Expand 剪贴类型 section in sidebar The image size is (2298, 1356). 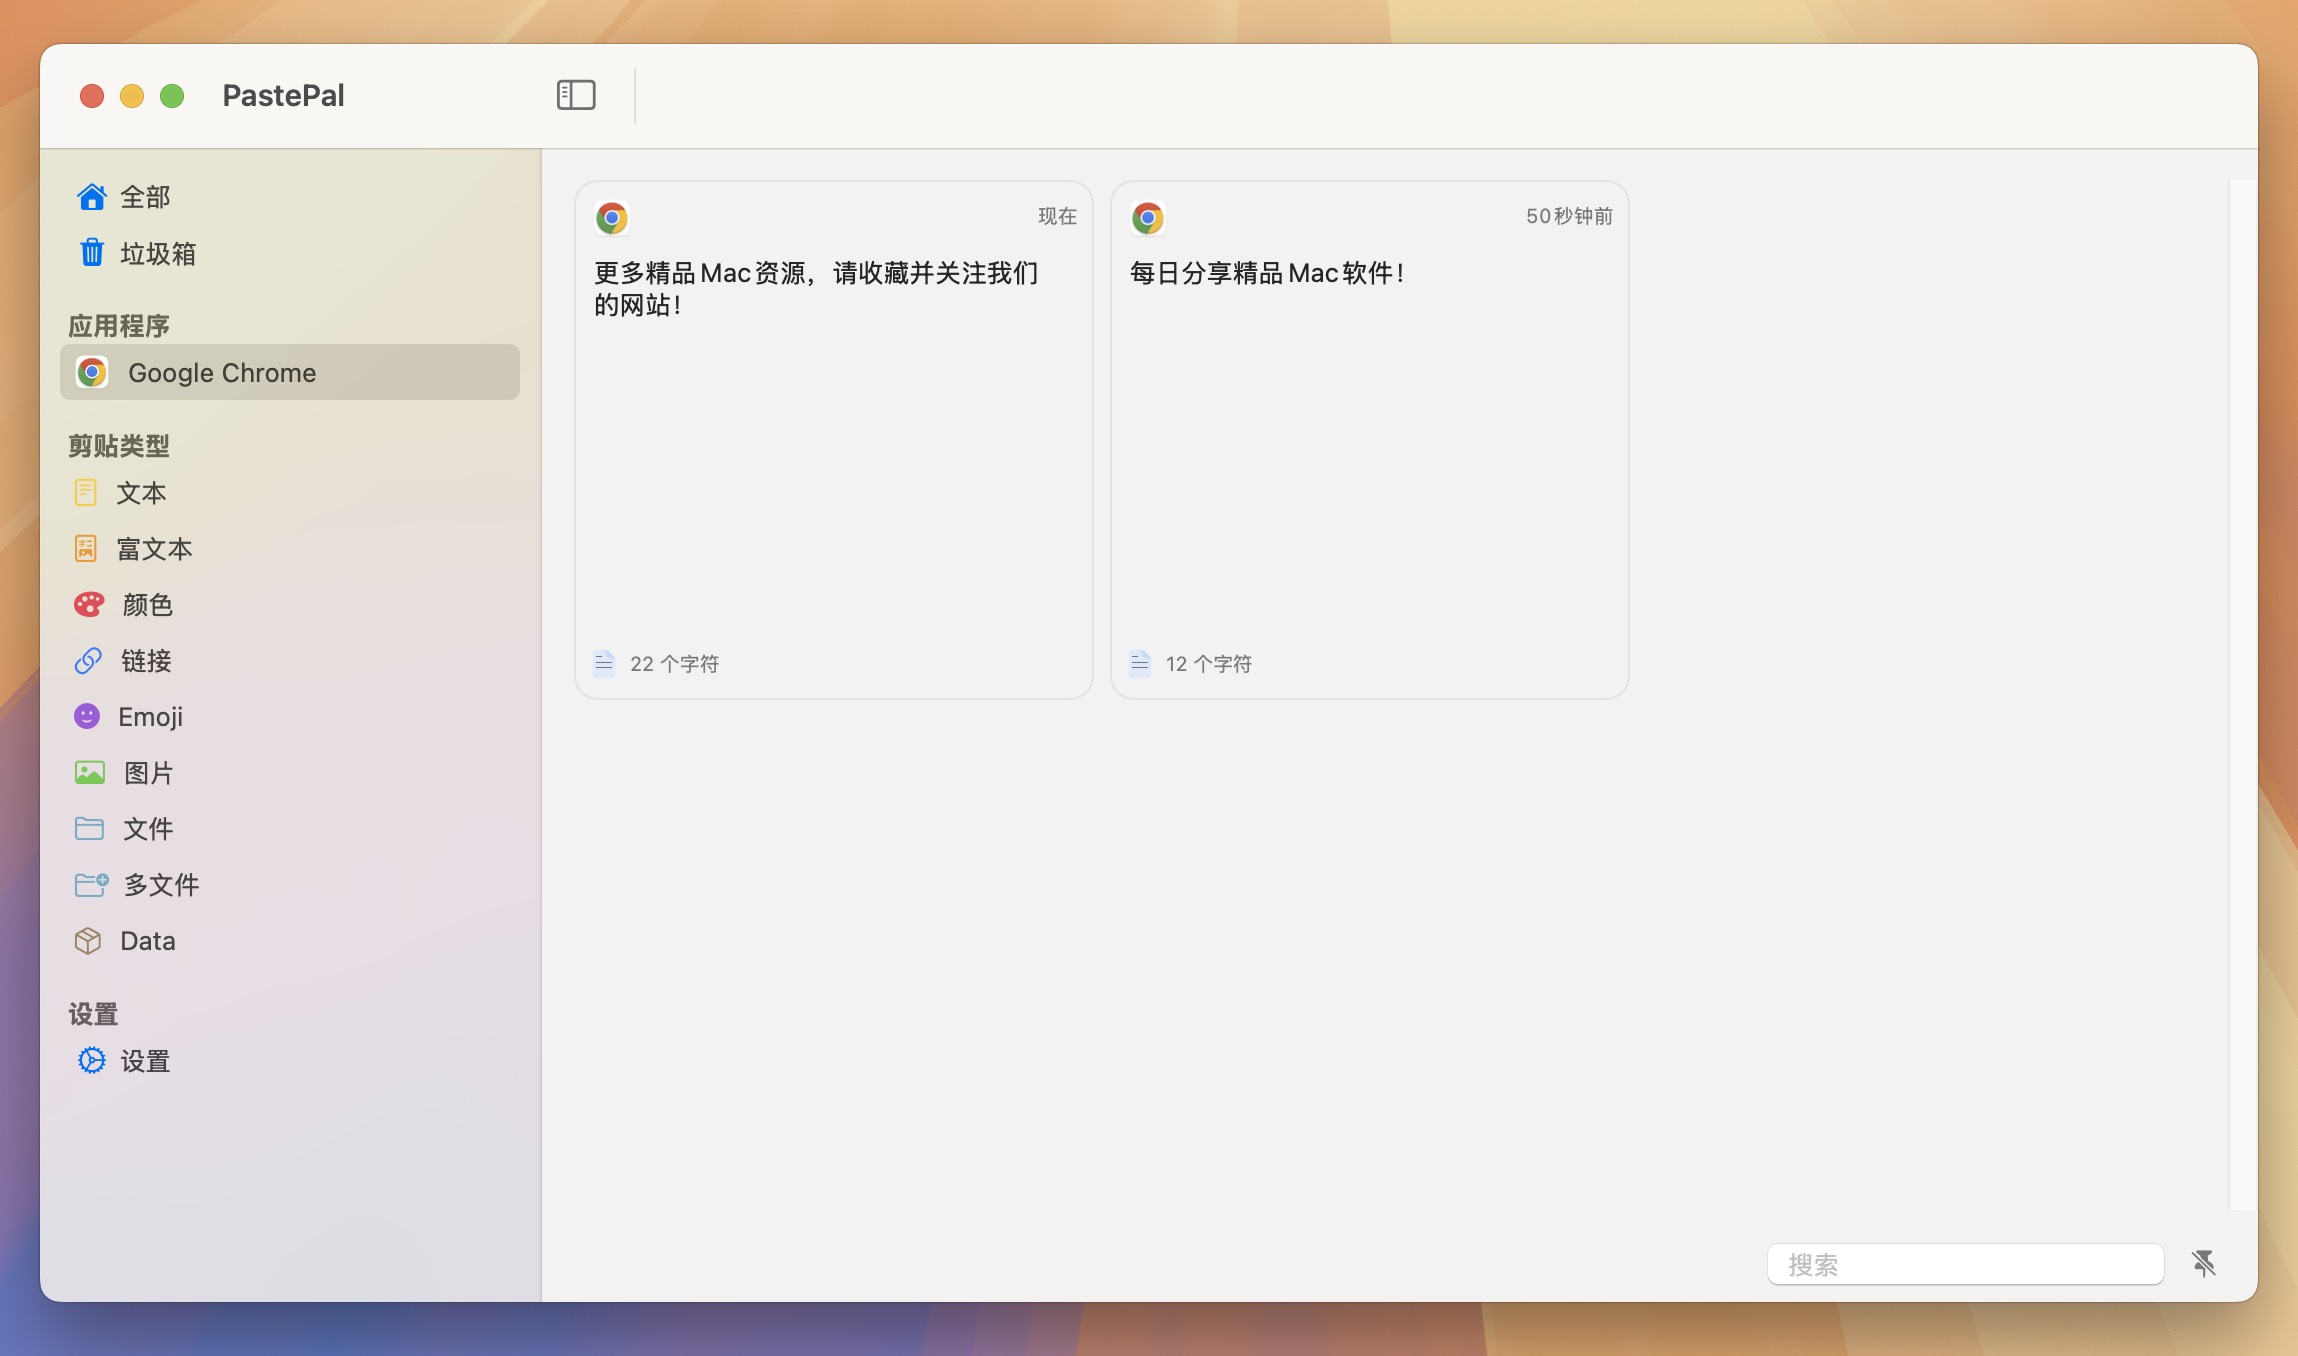coord(121,446)
